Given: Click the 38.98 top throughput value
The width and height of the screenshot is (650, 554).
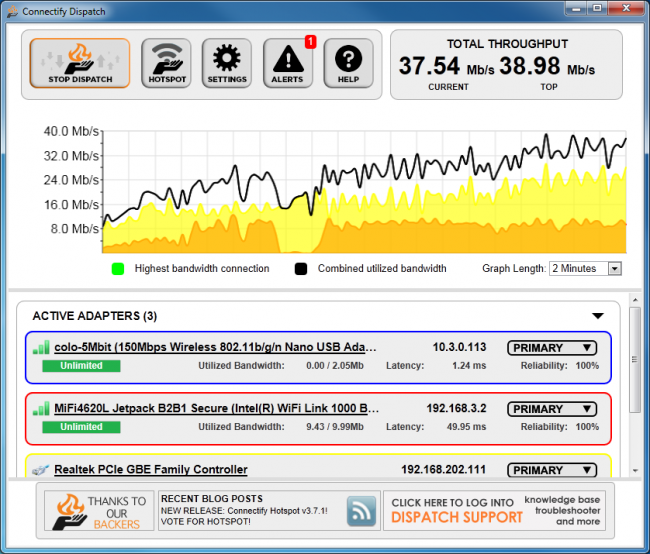Looking at the screenshot, I should 529,66.
